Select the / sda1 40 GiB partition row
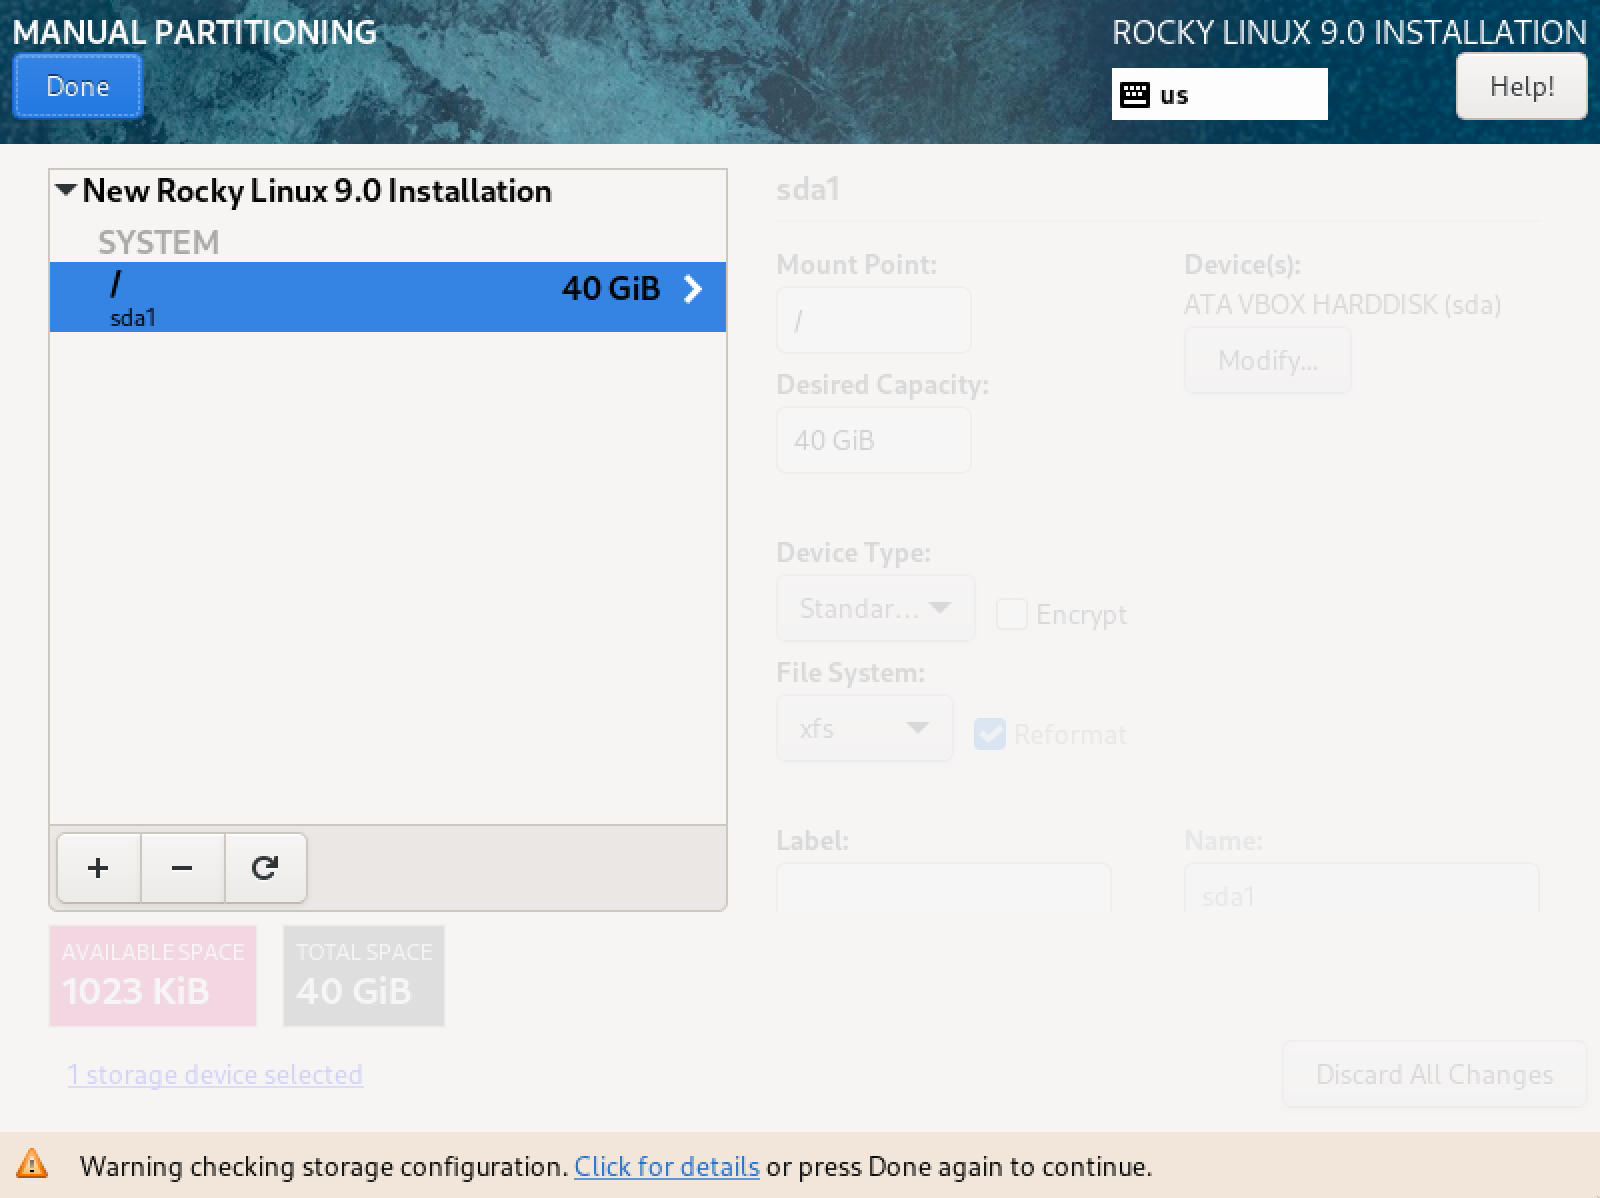 388,297
